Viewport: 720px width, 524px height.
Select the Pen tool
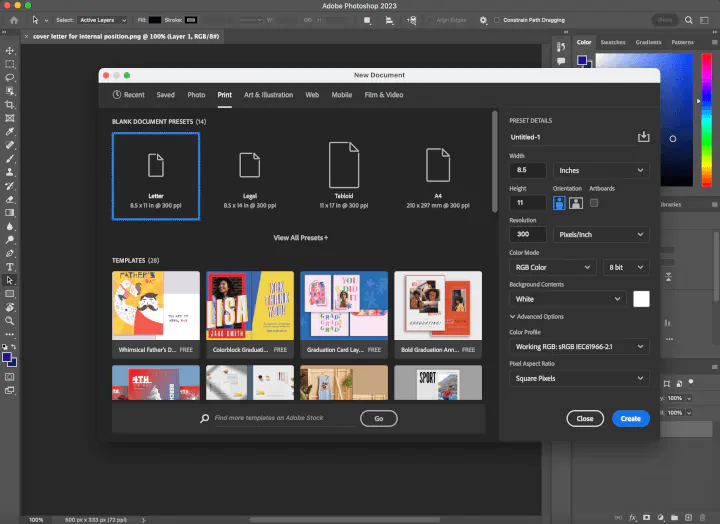point(10,254)
